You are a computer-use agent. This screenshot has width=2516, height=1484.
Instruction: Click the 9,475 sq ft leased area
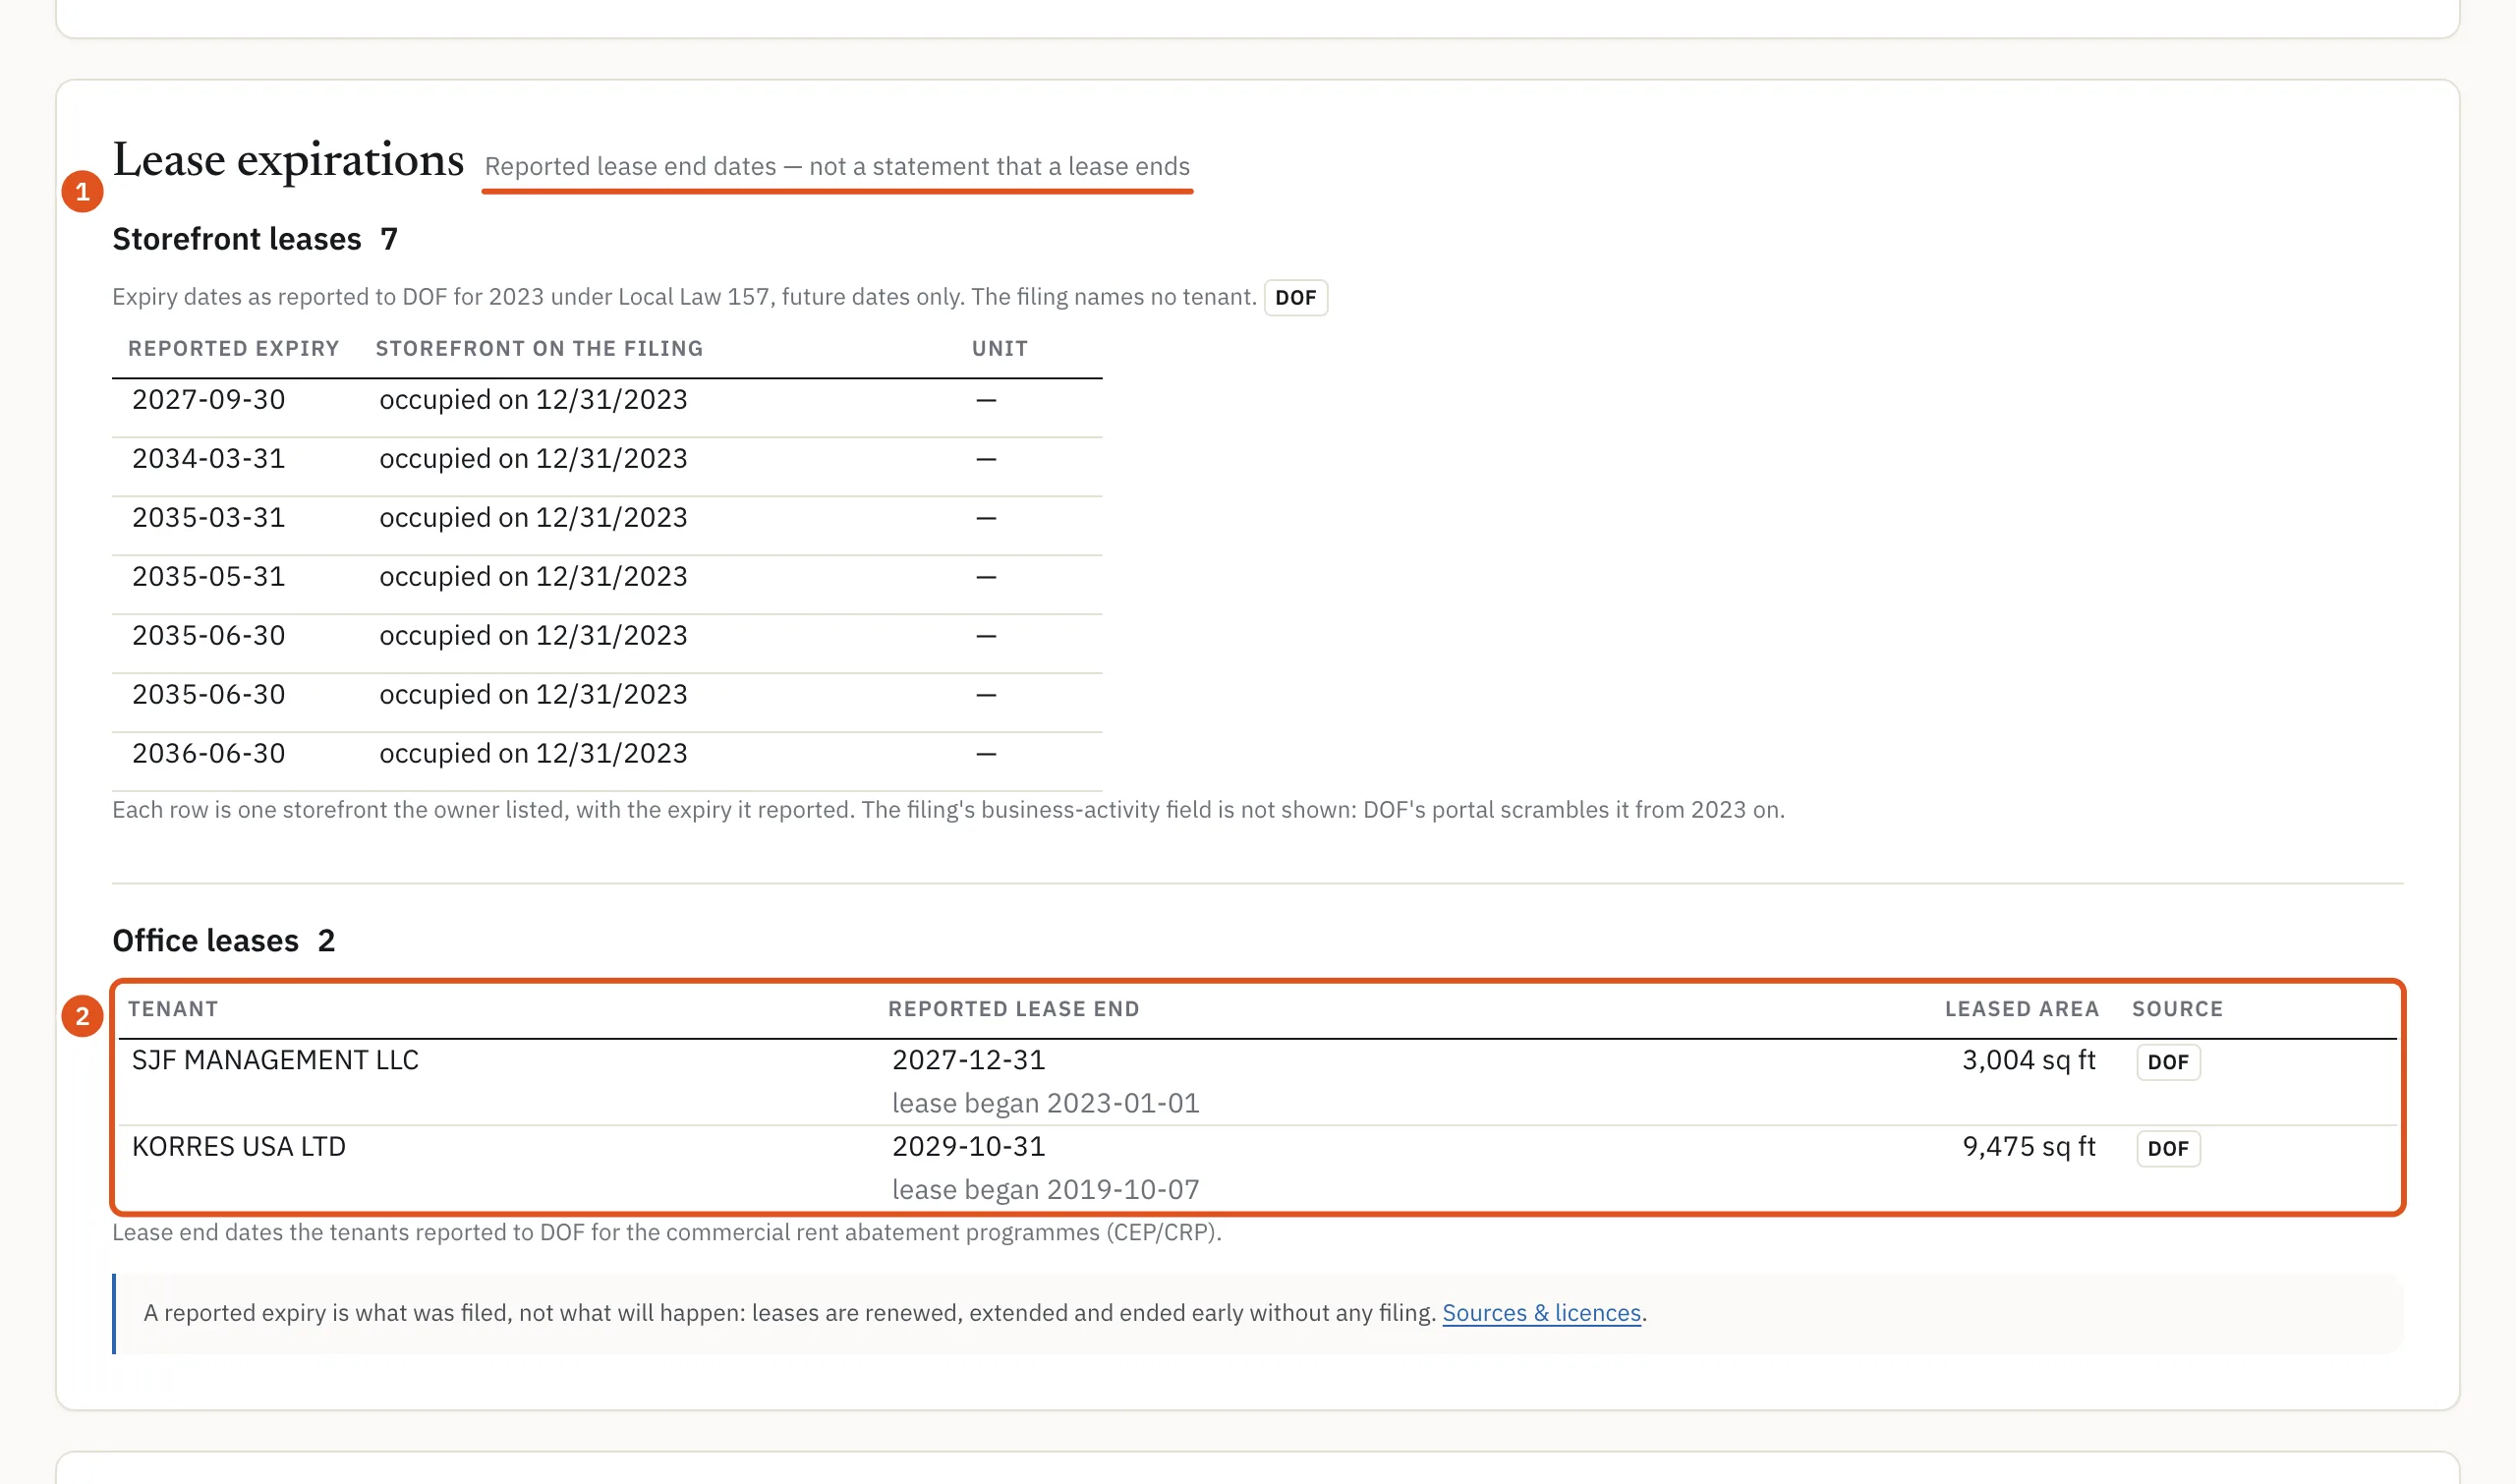(x=2029, y=1146)
